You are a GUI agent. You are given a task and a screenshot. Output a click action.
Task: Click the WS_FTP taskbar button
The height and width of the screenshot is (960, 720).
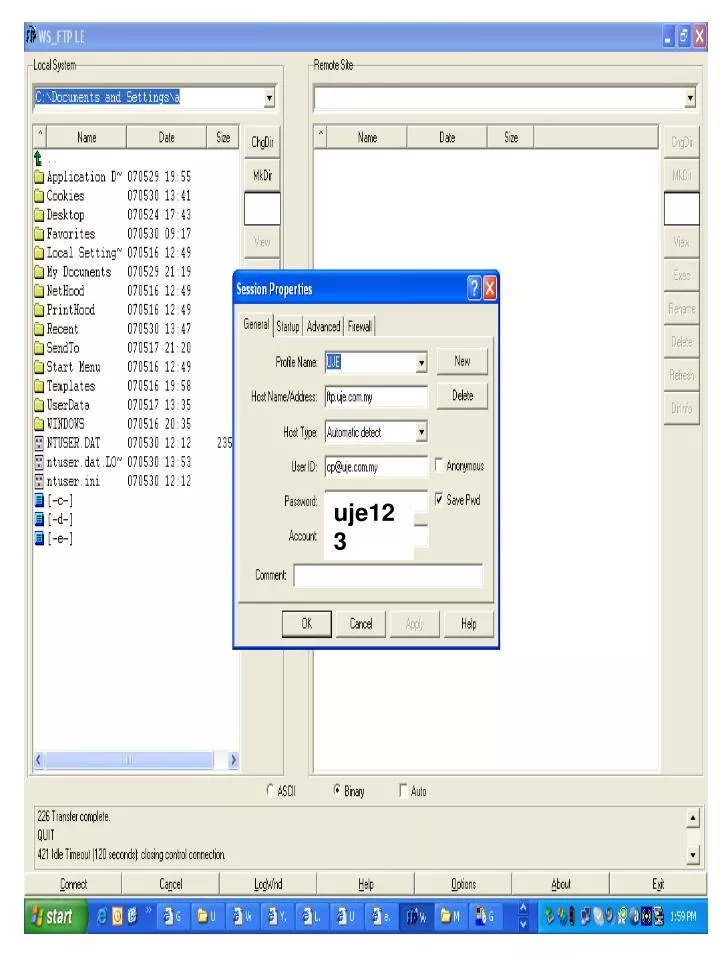coord(416,916)
